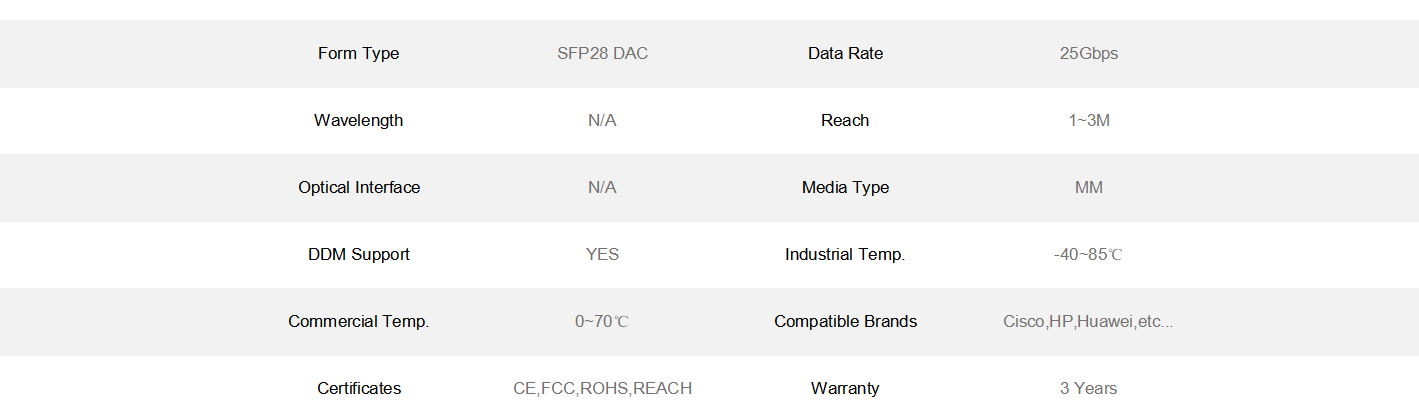Select the CE,FCC,ROHS,REACH certificates value

pyautogui.click(x=602, y=389)
